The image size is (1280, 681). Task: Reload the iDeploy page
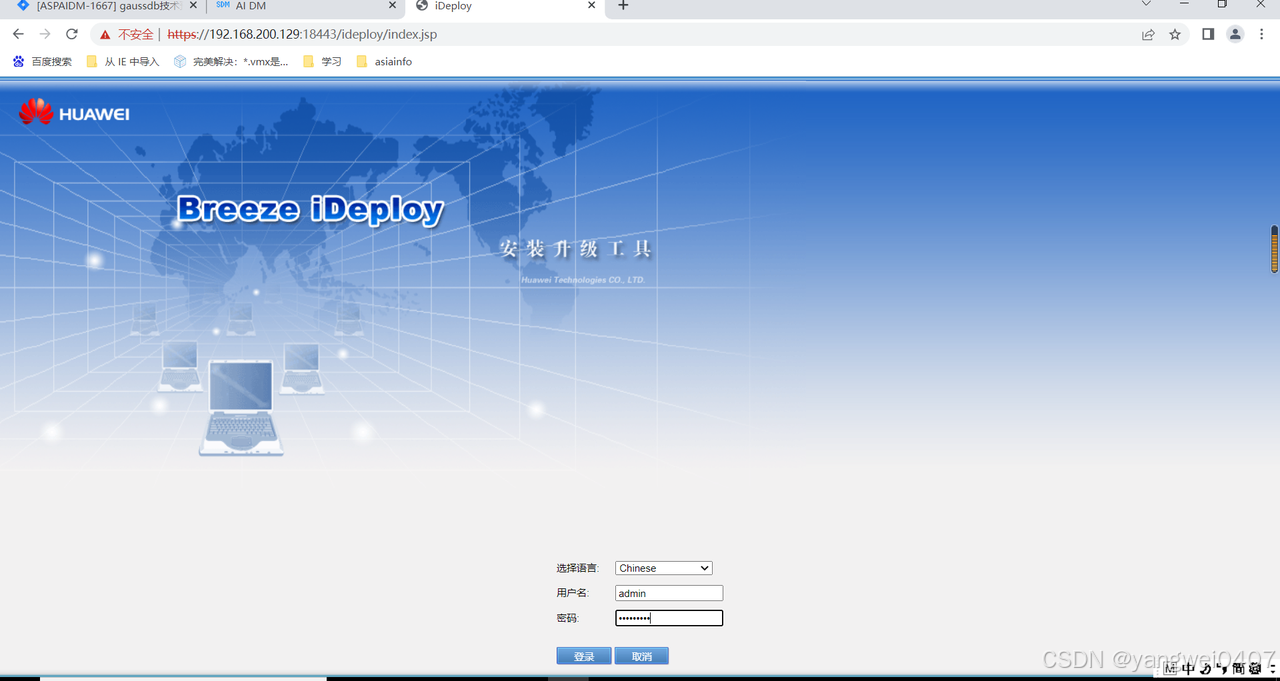72,34
